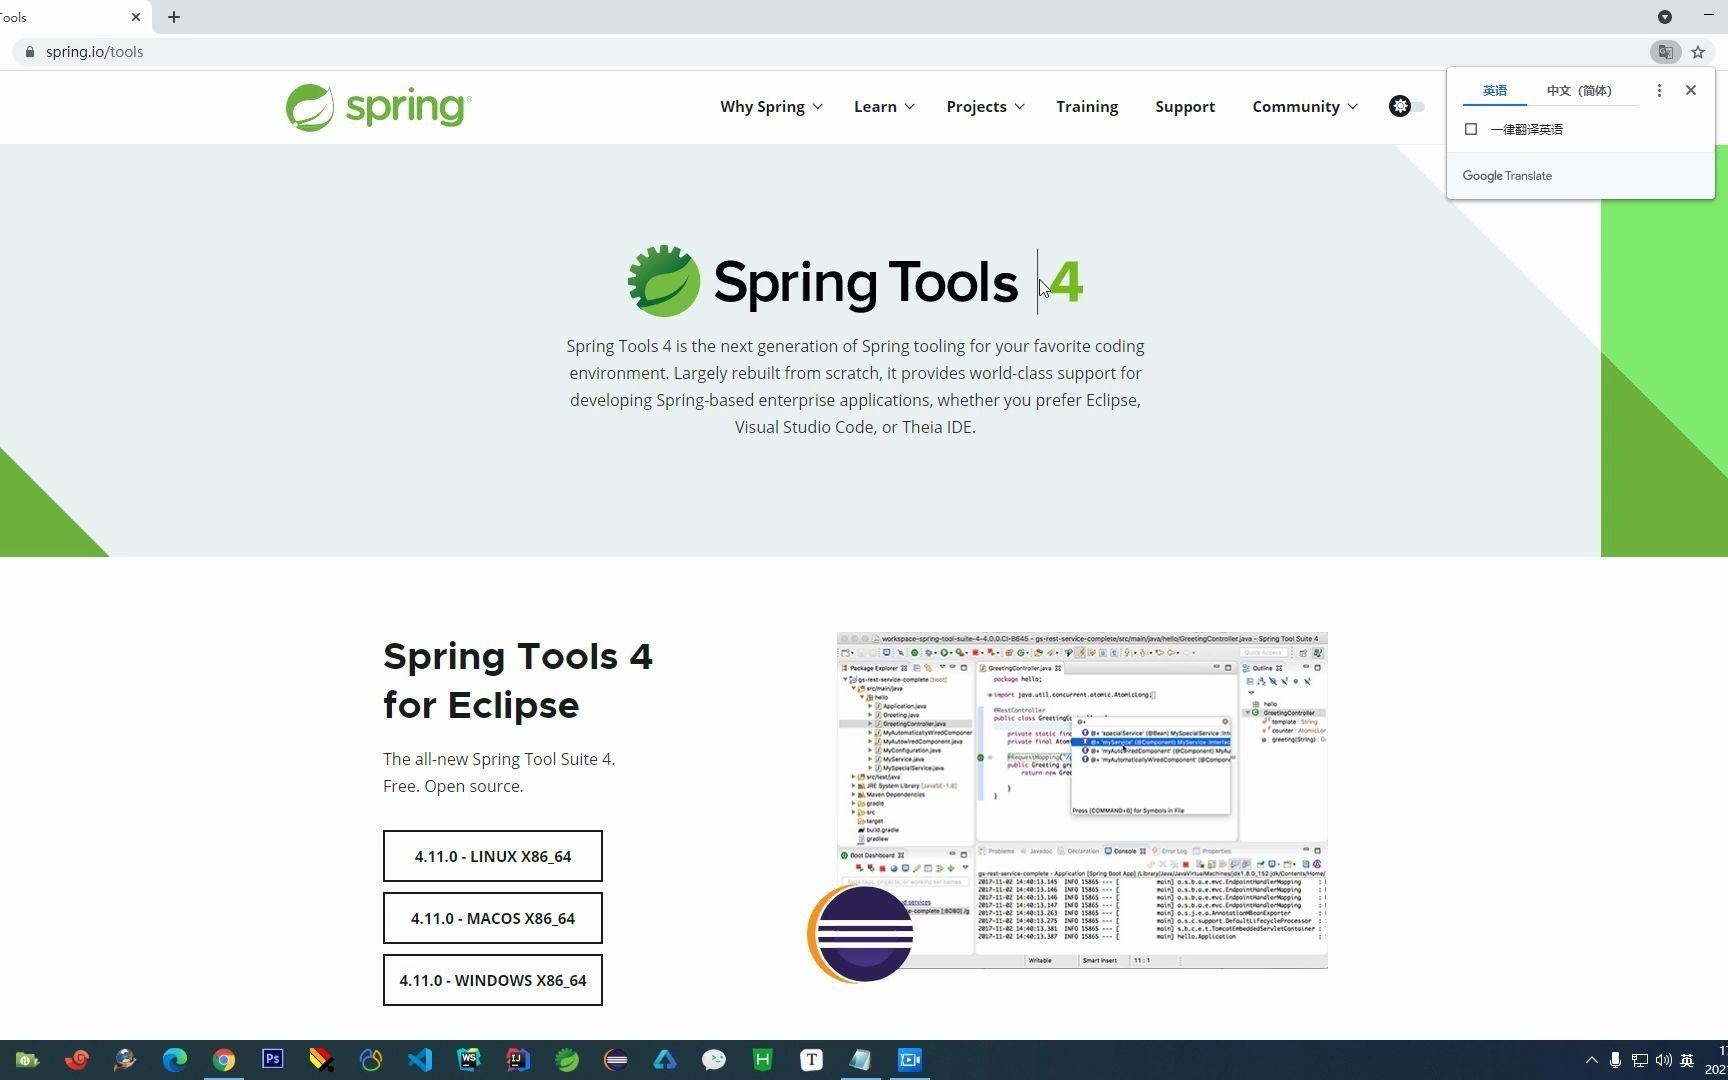Toggle the dark mode theme switch

coord(1406,106)
